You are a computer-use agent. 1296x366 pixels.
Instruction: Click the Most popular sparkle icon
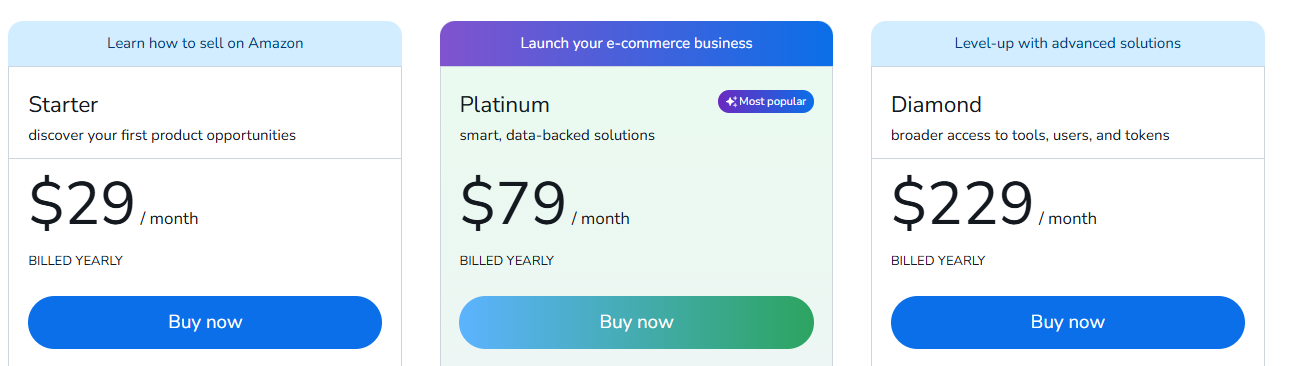point(731,101)
